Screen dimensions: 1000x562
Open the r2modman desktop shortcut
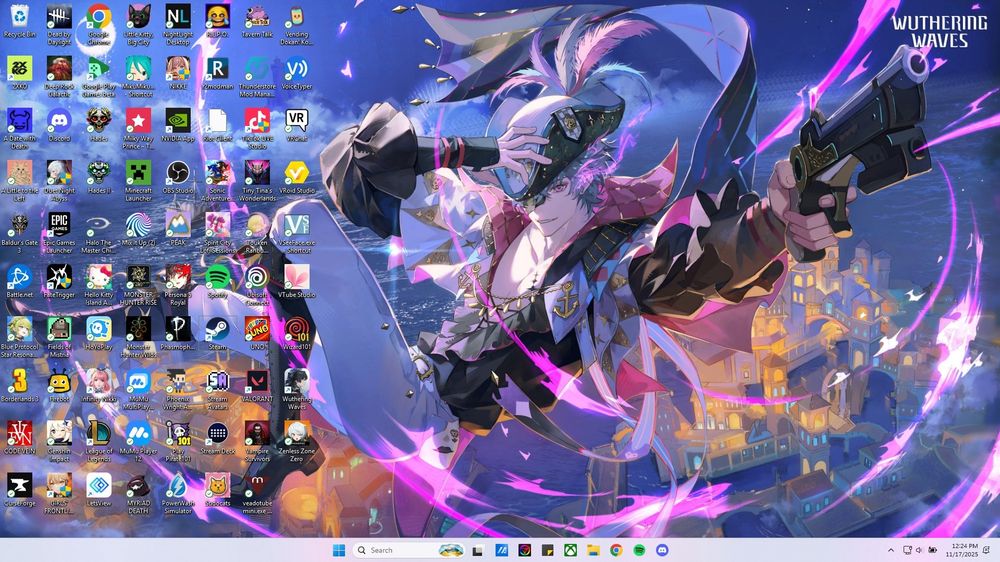[x=217, y=73]
